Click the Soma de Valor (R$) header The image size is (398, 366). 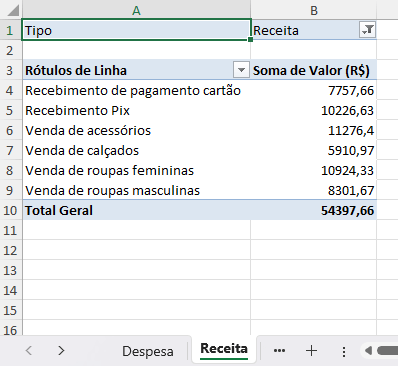tap(314, 70)
